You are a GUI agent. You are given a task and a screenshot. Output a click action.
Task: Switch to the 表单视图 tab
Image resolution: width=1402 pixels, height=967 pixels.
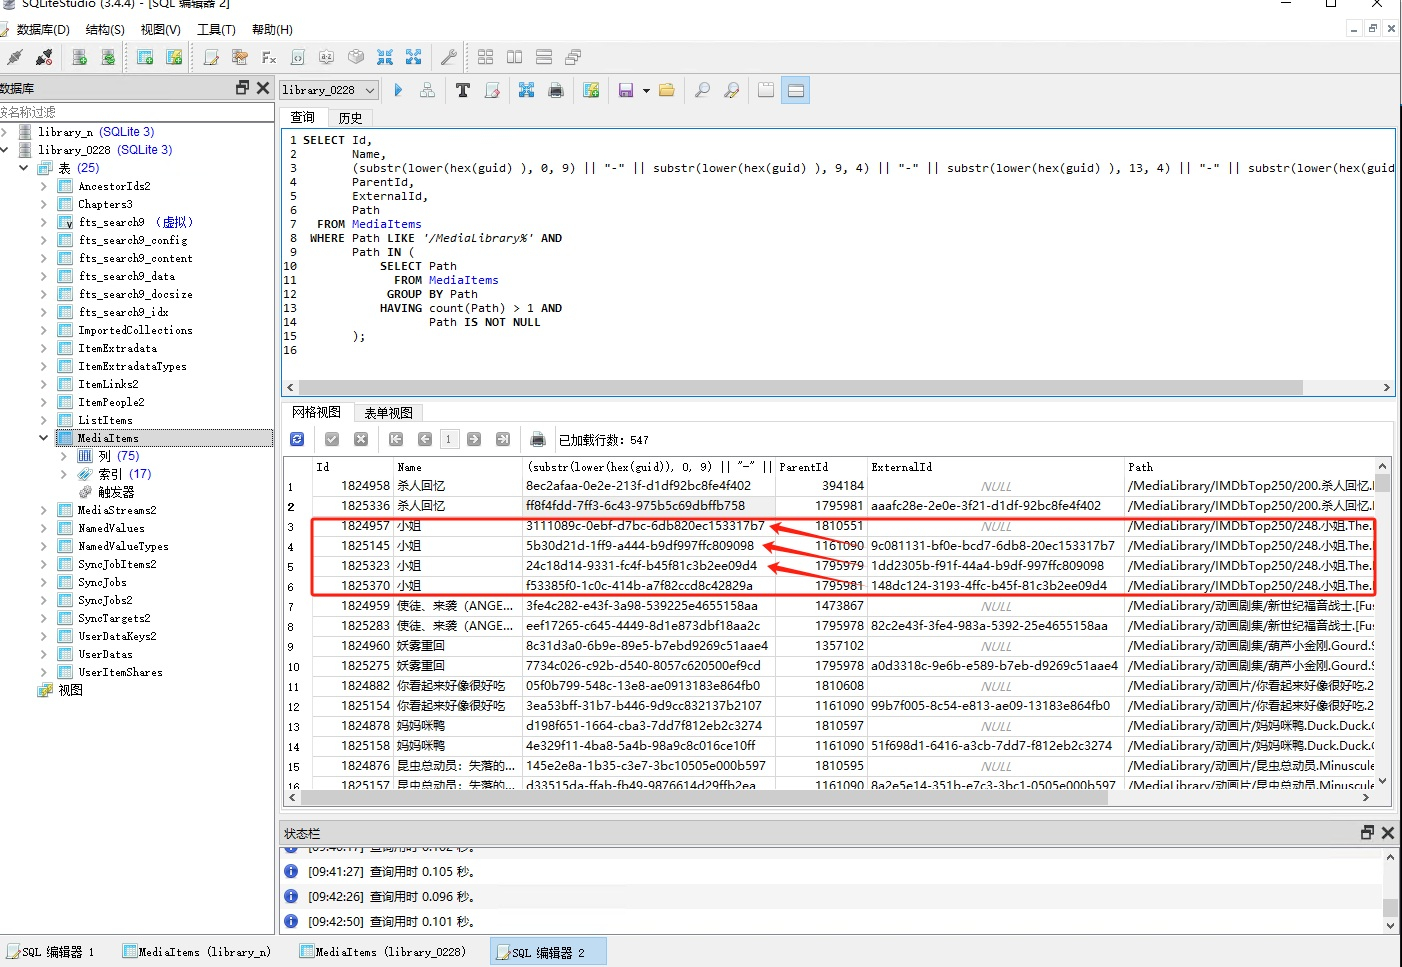coord(388,412)
